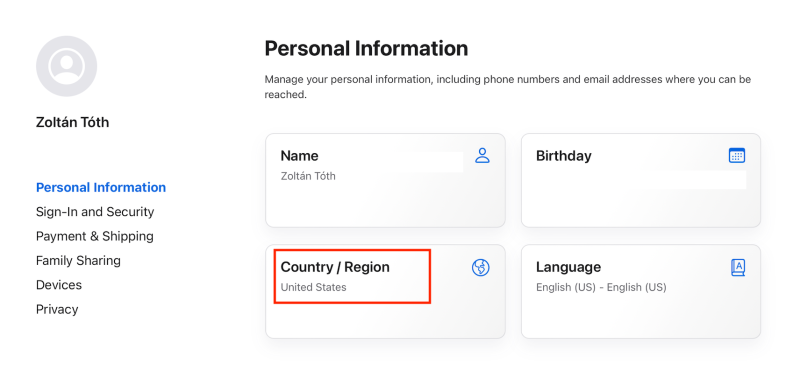800x376 pixels.
Task: Select Personal Information in the sidebar
Action: (x=101, y=187)
